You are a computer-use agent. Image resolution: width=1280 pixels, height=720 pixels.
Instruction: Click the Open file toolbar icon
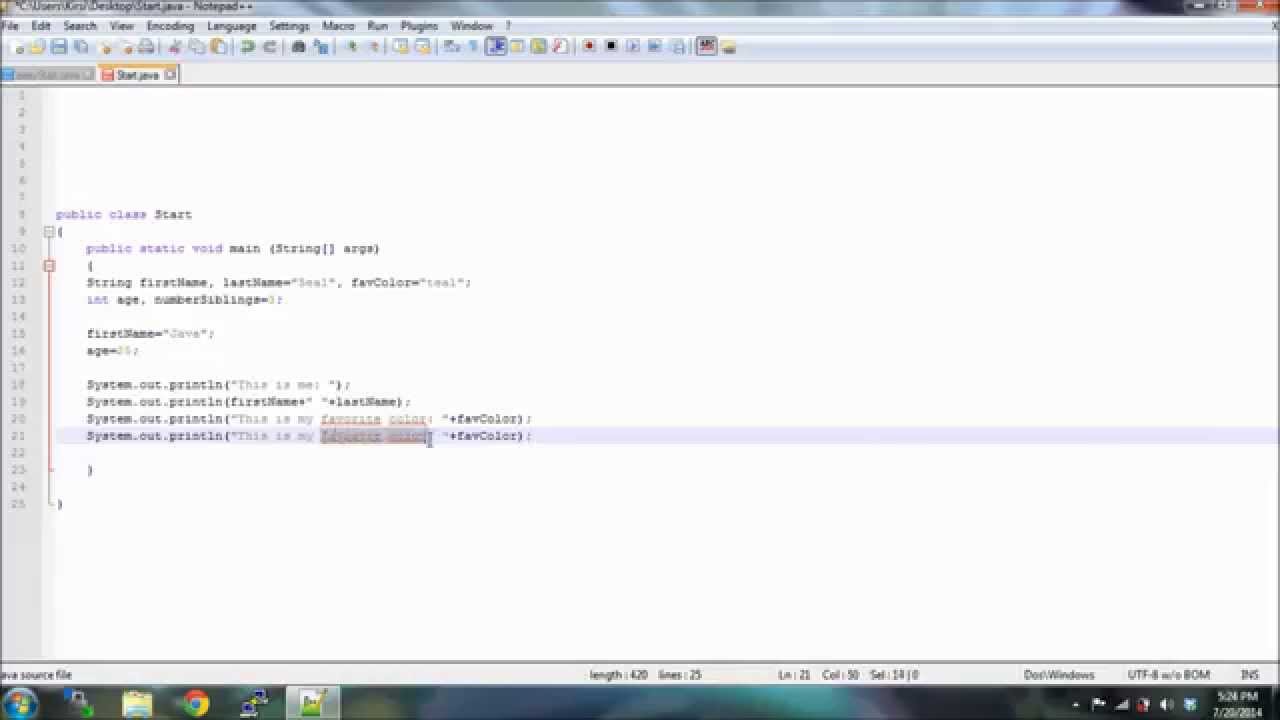pos(38,47)
